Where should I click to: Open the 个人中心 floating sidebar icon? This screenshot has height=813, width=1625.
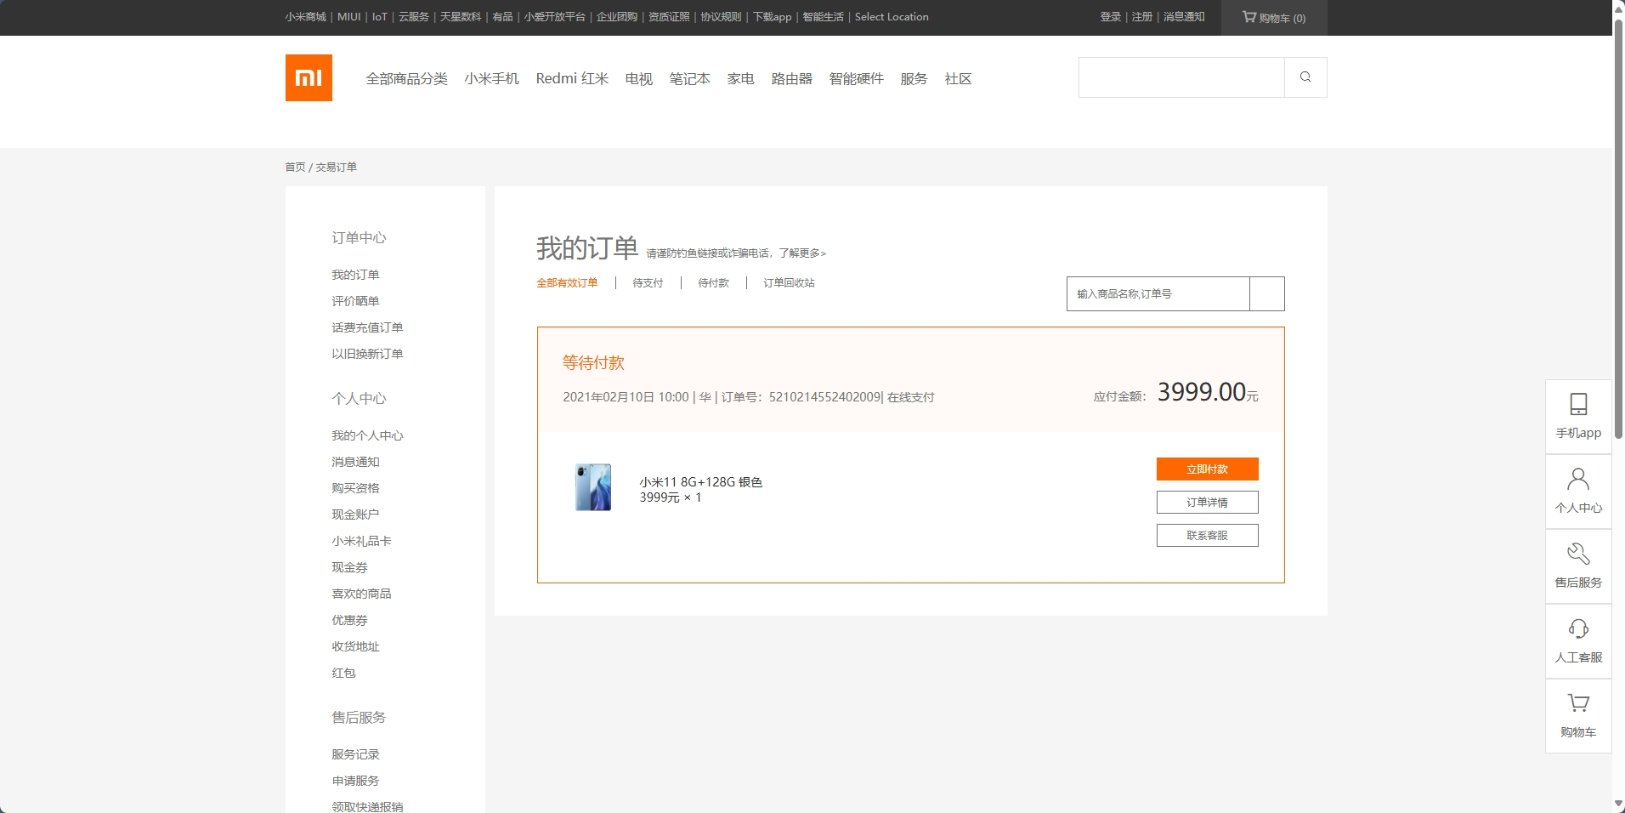coord(1578,491)
